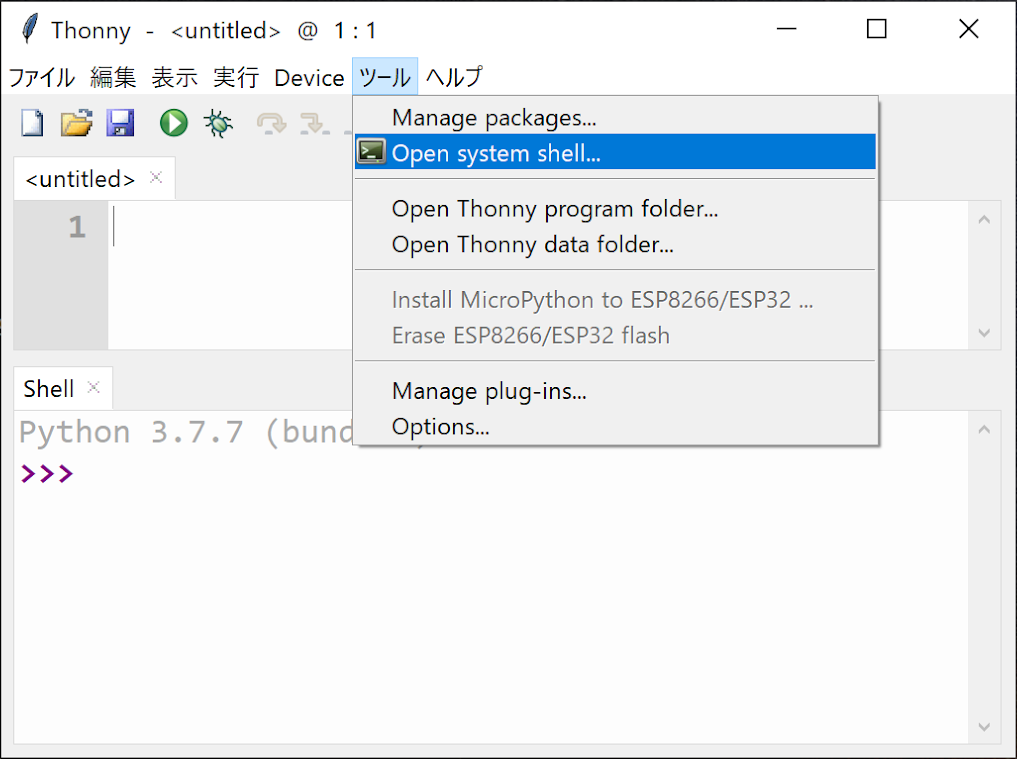Close the Thonny window
The width and height of the screenshot is (1017, 759).
pos(968,29)
